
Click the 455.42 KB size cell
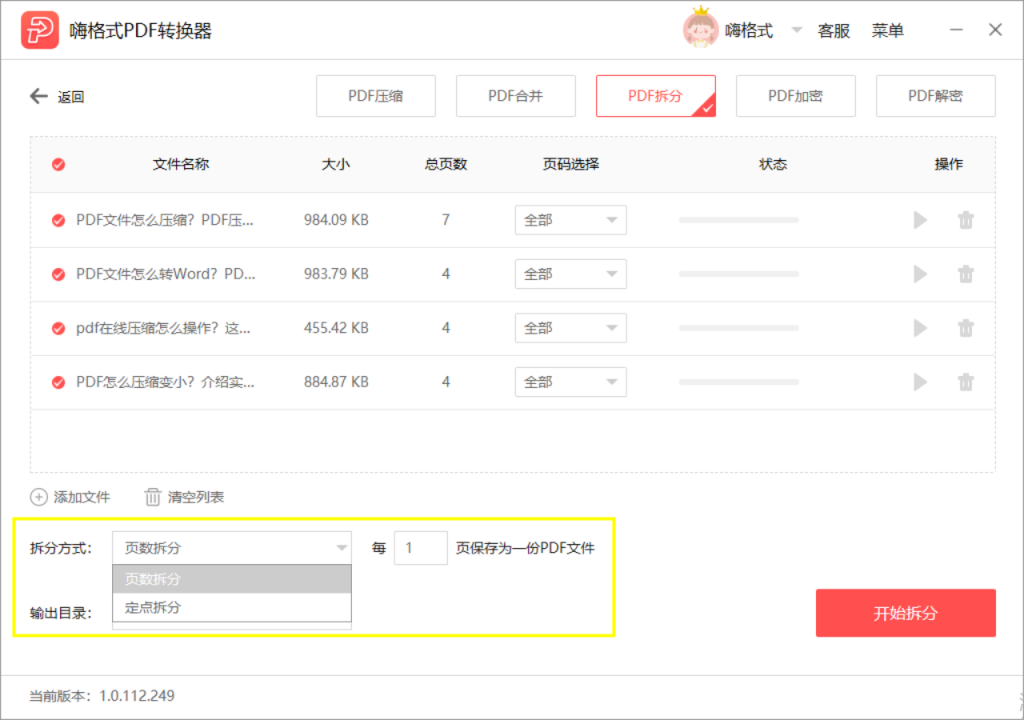[336, 328]
